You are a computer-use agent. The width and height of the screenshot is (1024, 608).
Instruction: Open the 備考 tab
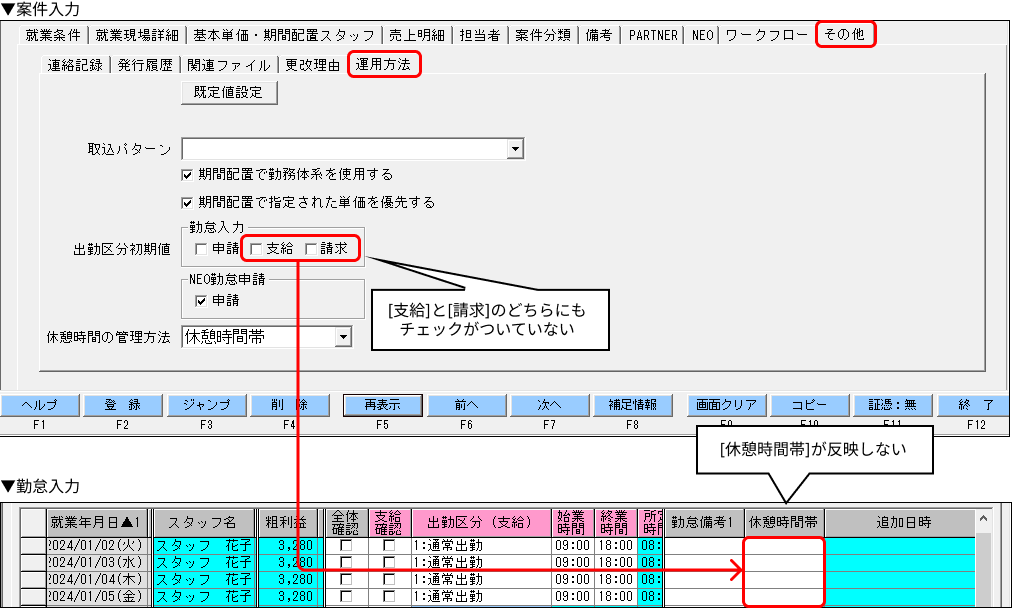tap(599, 35)
